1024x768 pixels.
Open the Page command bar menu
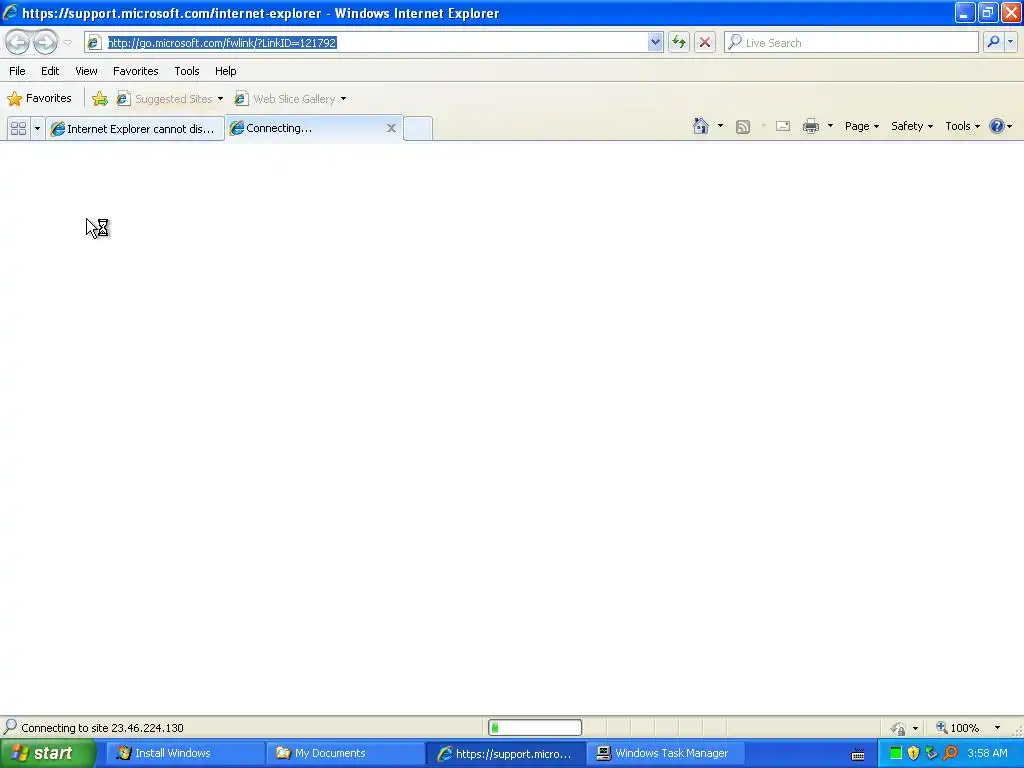(861, 126)
